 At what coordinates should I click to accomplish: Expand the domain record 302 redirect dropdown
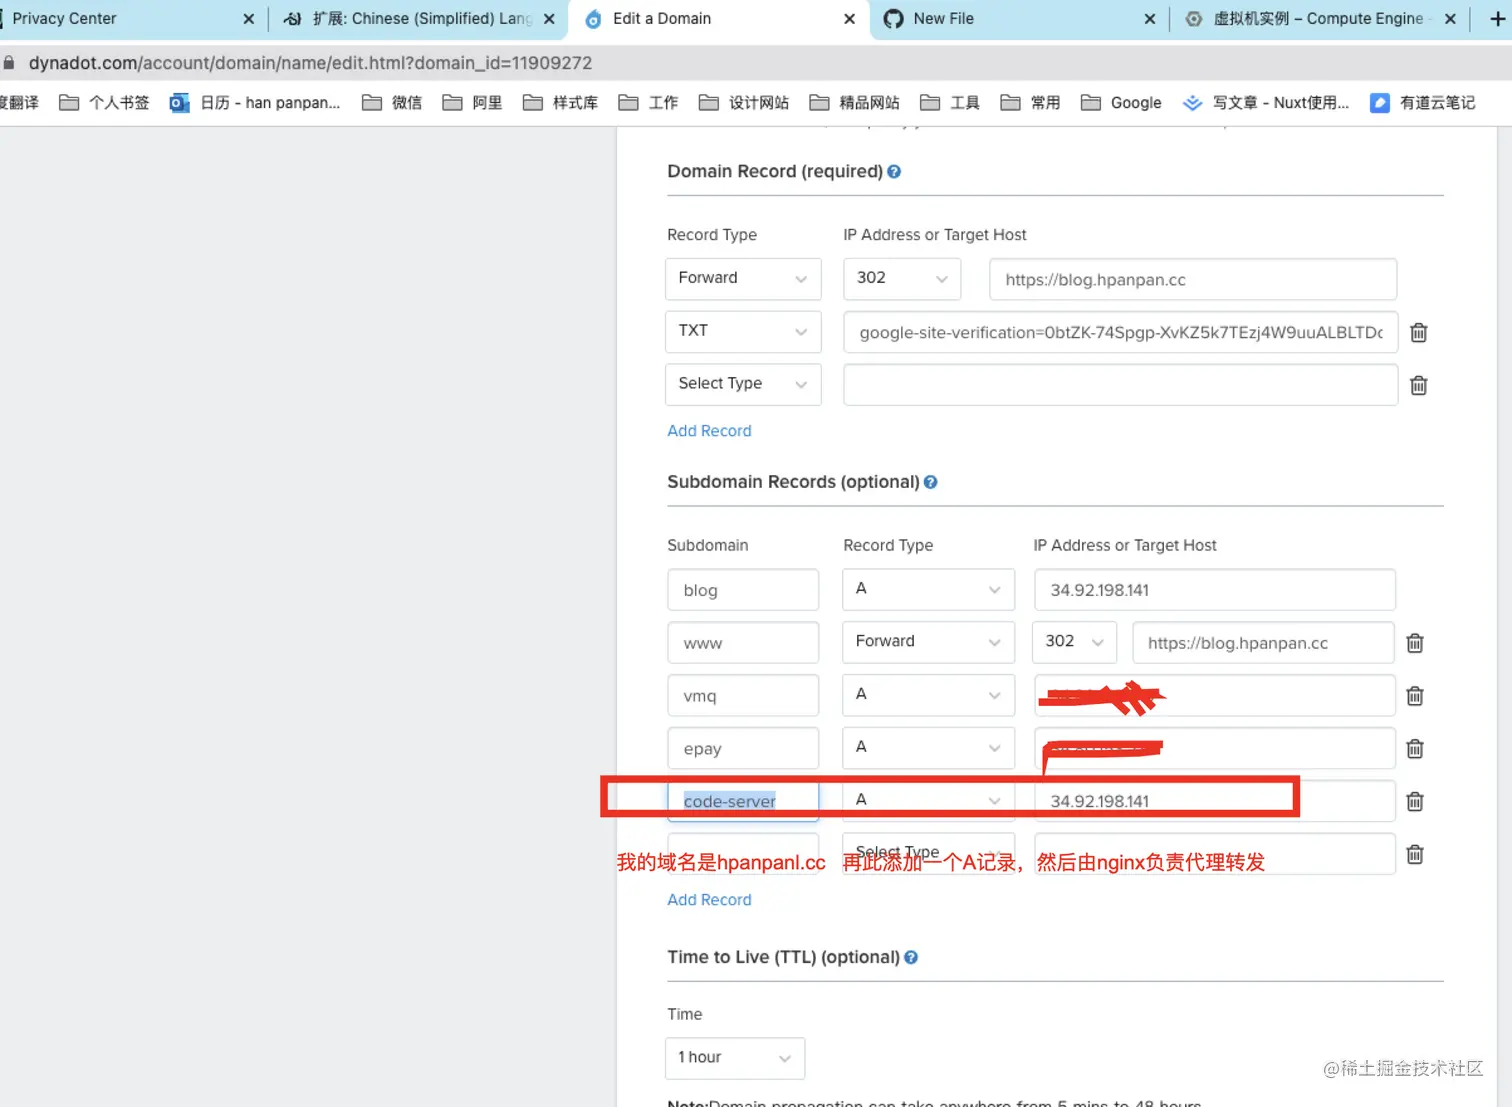tap(902, 279)
